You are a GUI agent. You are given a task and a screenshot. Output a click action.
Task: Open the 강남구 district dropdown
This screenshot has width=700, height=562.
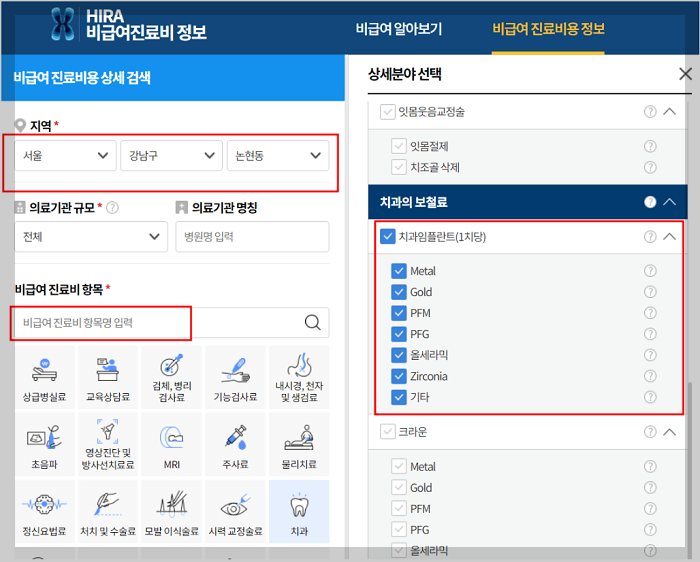pos(171,155)
